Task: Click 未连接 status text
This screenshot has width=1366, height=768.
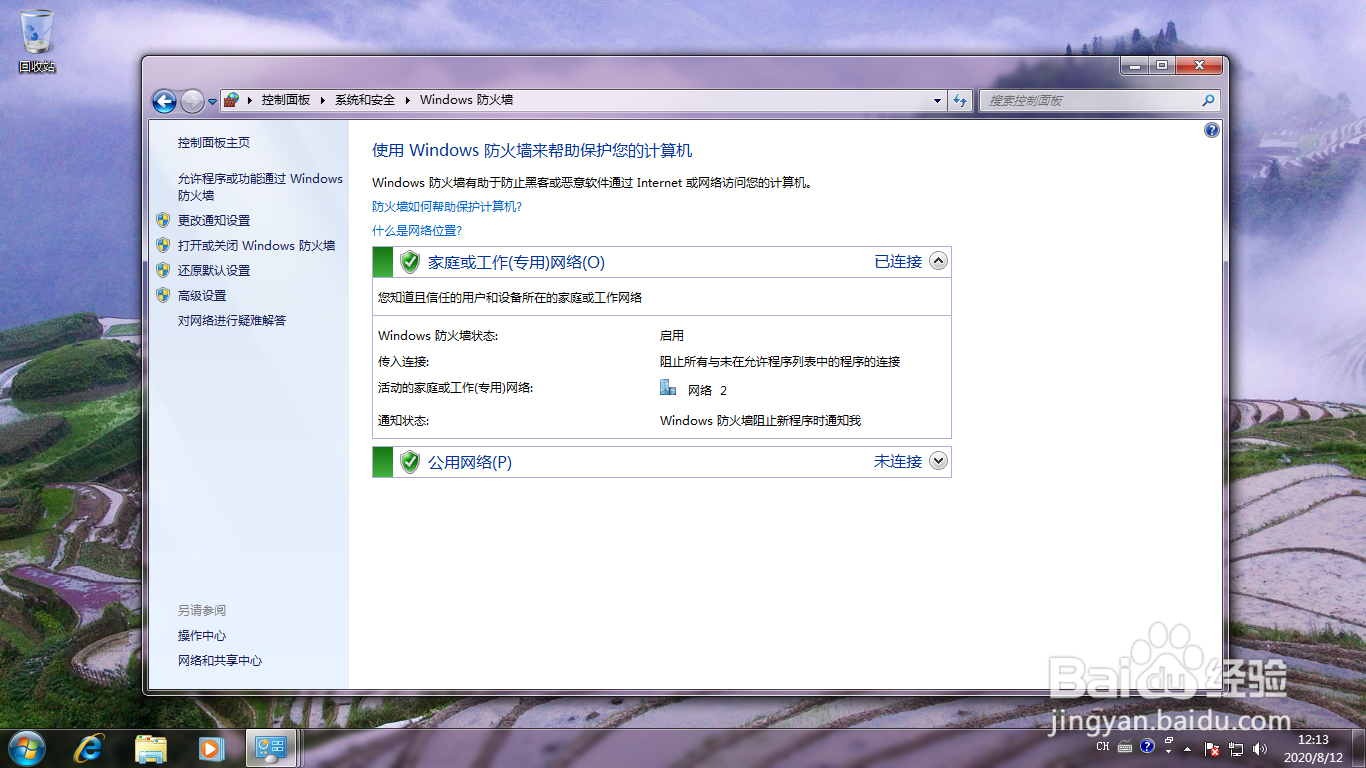Action: 898,462
